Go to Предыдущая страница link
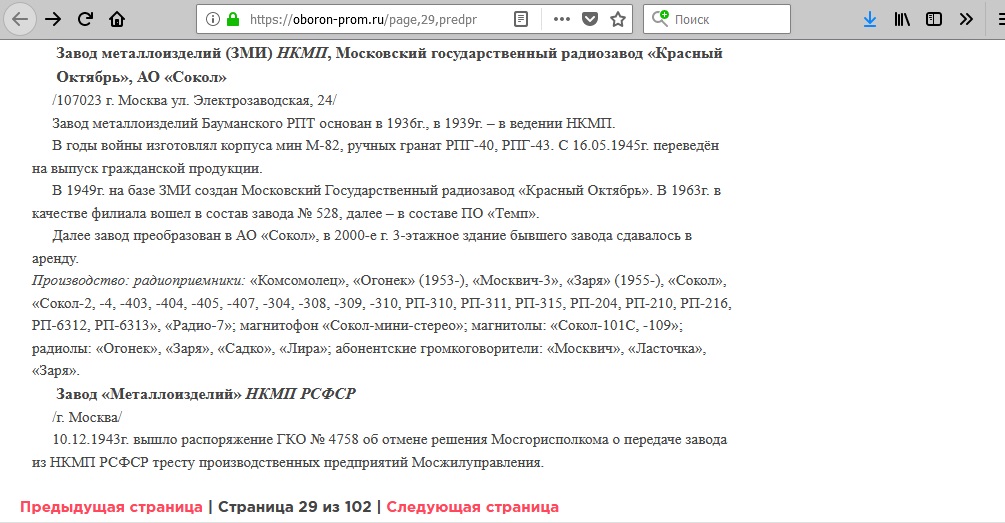Viewport: 1005px width, 523px height. coord(111,507)
